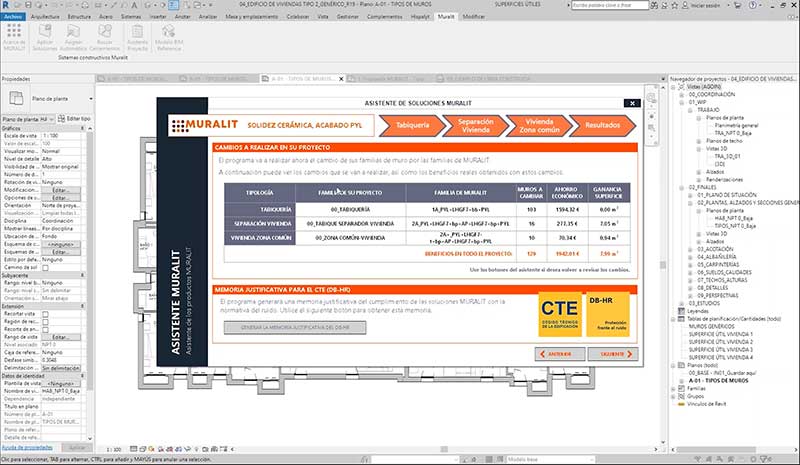Image resolution: width=800 pixels, height=465 pixels.
Task: Click the navigation wheel icon at canvas right
Action: coord(652,98)
